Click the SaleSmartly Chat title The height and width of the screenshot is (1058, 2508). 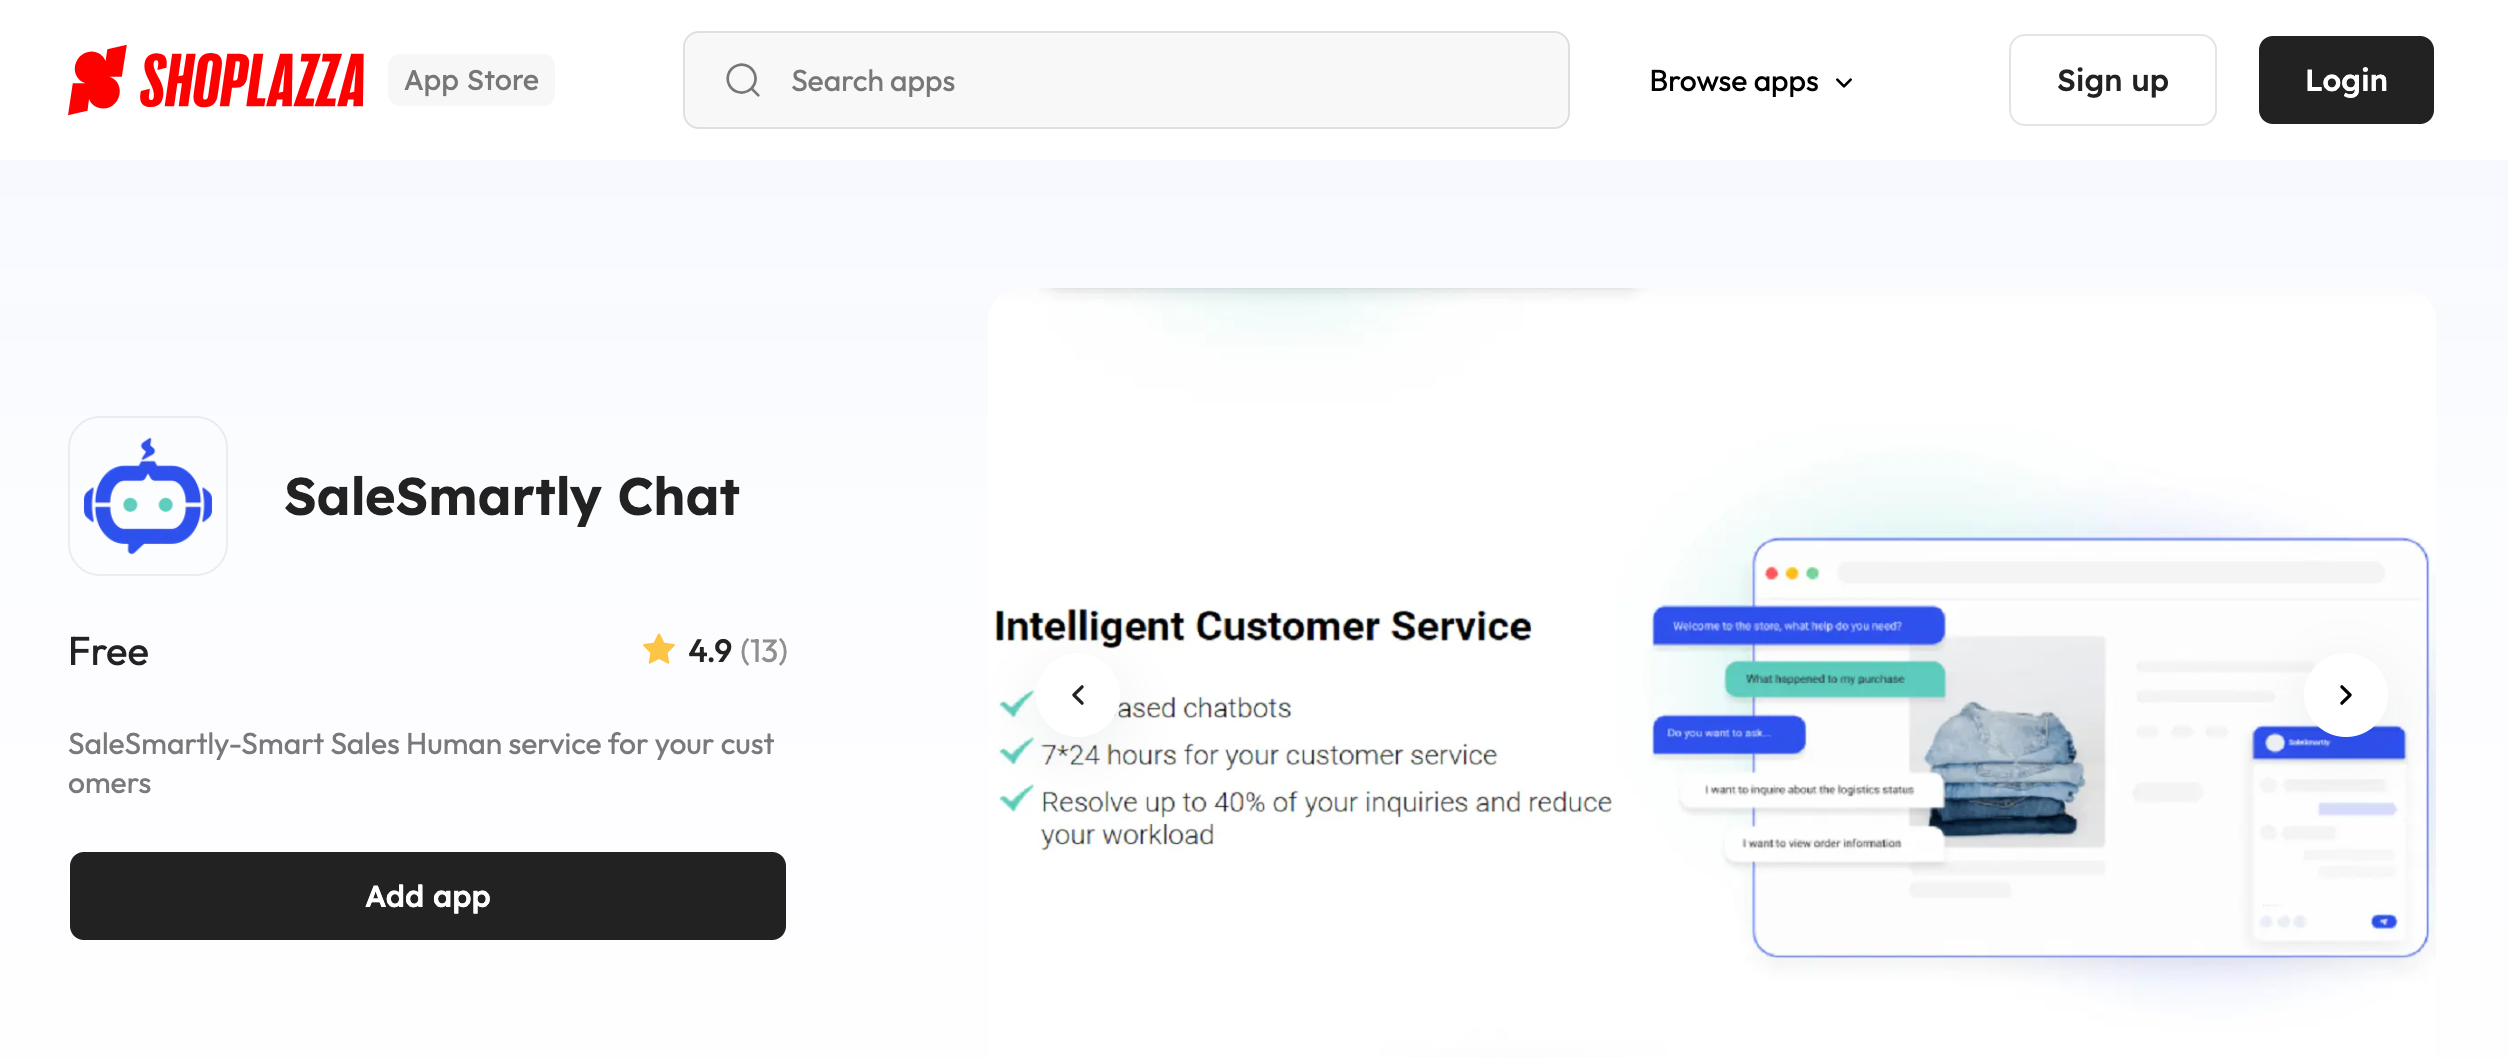tap(512, 497)
